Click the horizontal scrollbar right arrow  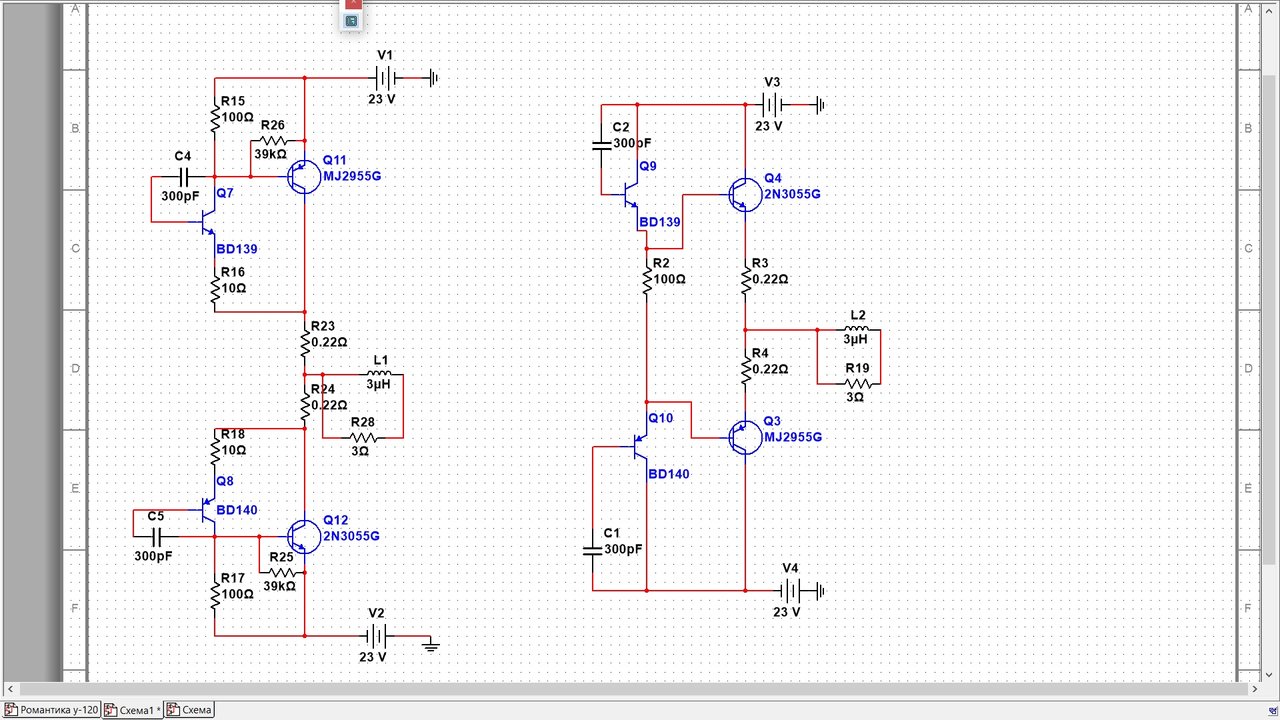[x=1254, y=689]
